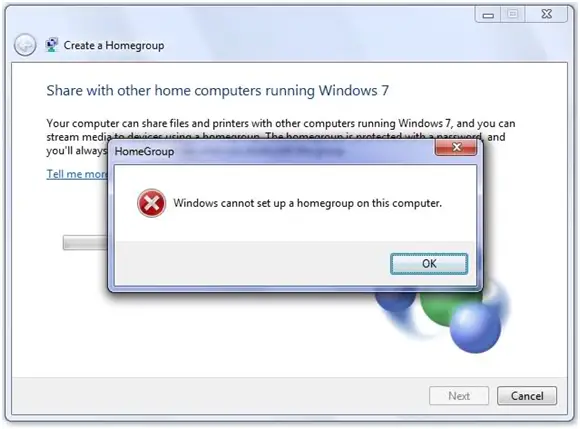The width and height of the screenshot is (580, 429).
Task: Click the greyed-out Next button
Action: 459,396
